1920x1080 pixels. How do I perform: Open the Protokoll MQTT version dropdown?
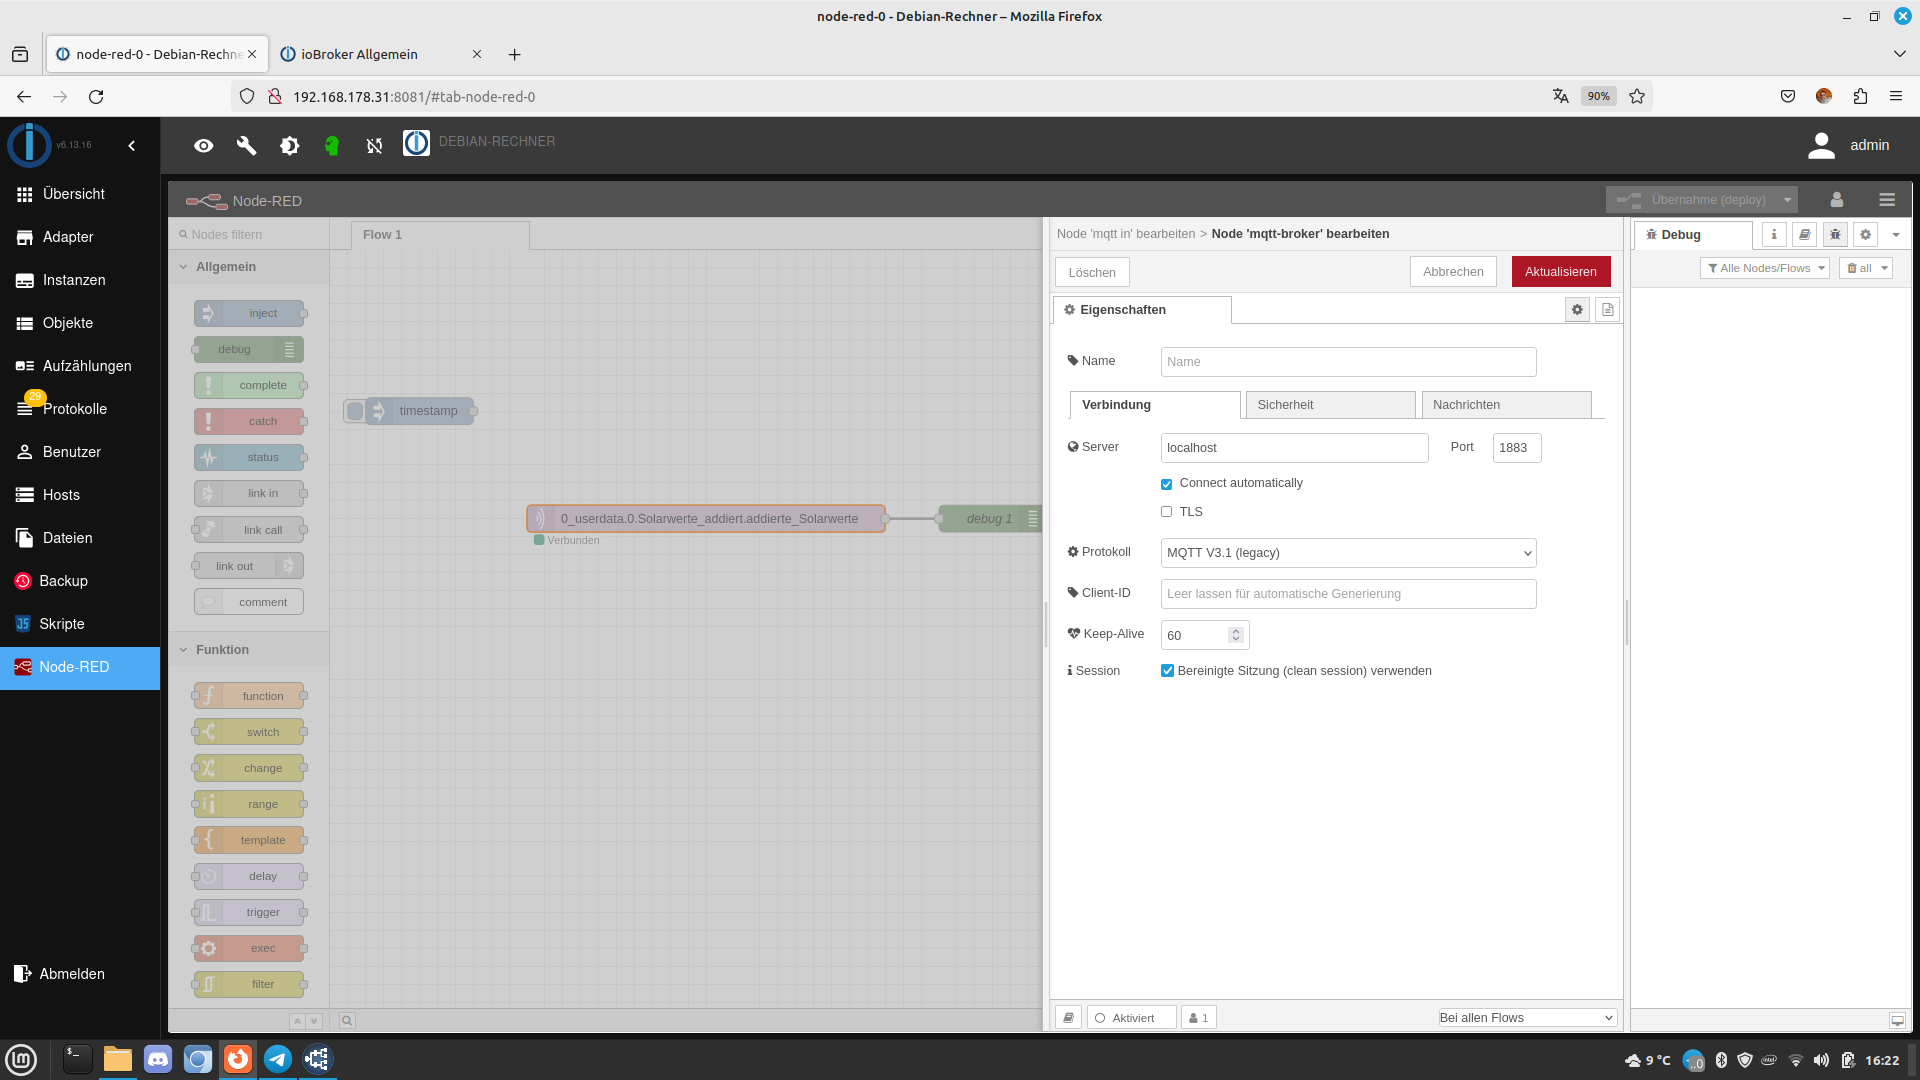click(1347, 553)
